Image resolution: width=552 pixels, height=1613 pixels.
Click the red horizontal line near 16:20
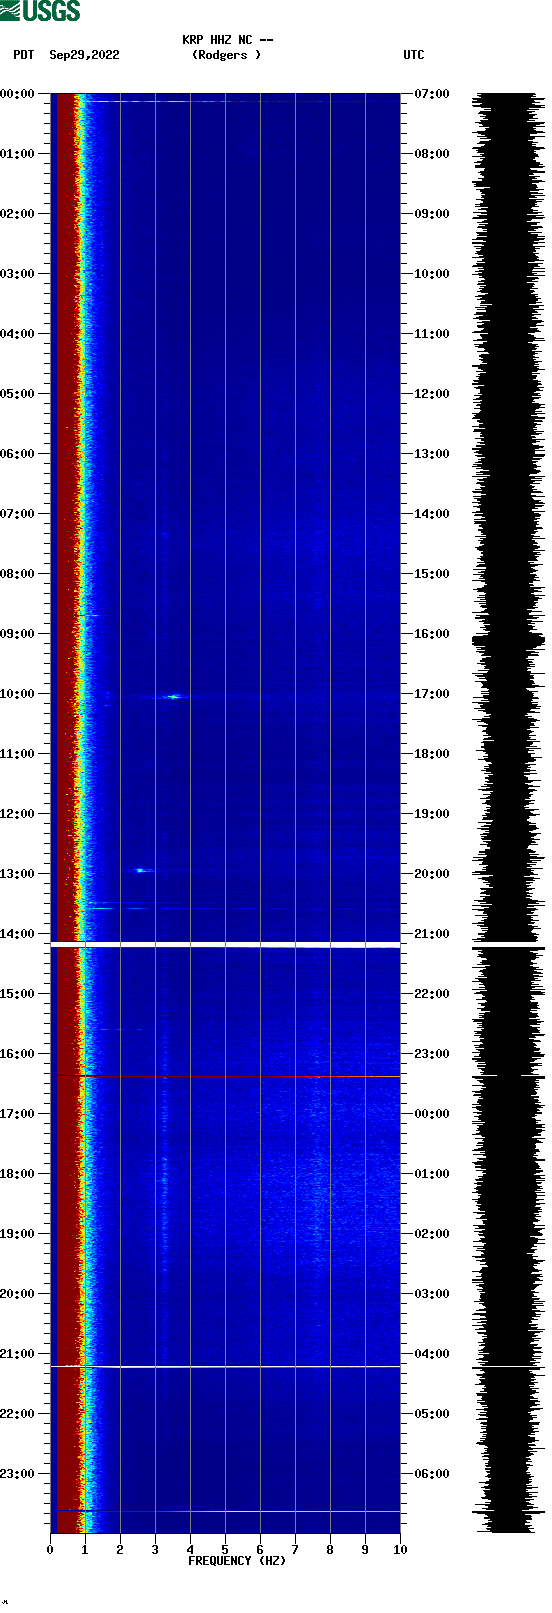pos(225,1076)
